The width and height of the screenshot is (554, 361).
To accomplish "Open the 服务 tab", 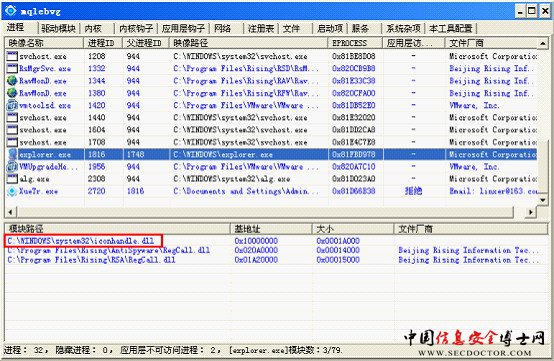I will (360, 28).
